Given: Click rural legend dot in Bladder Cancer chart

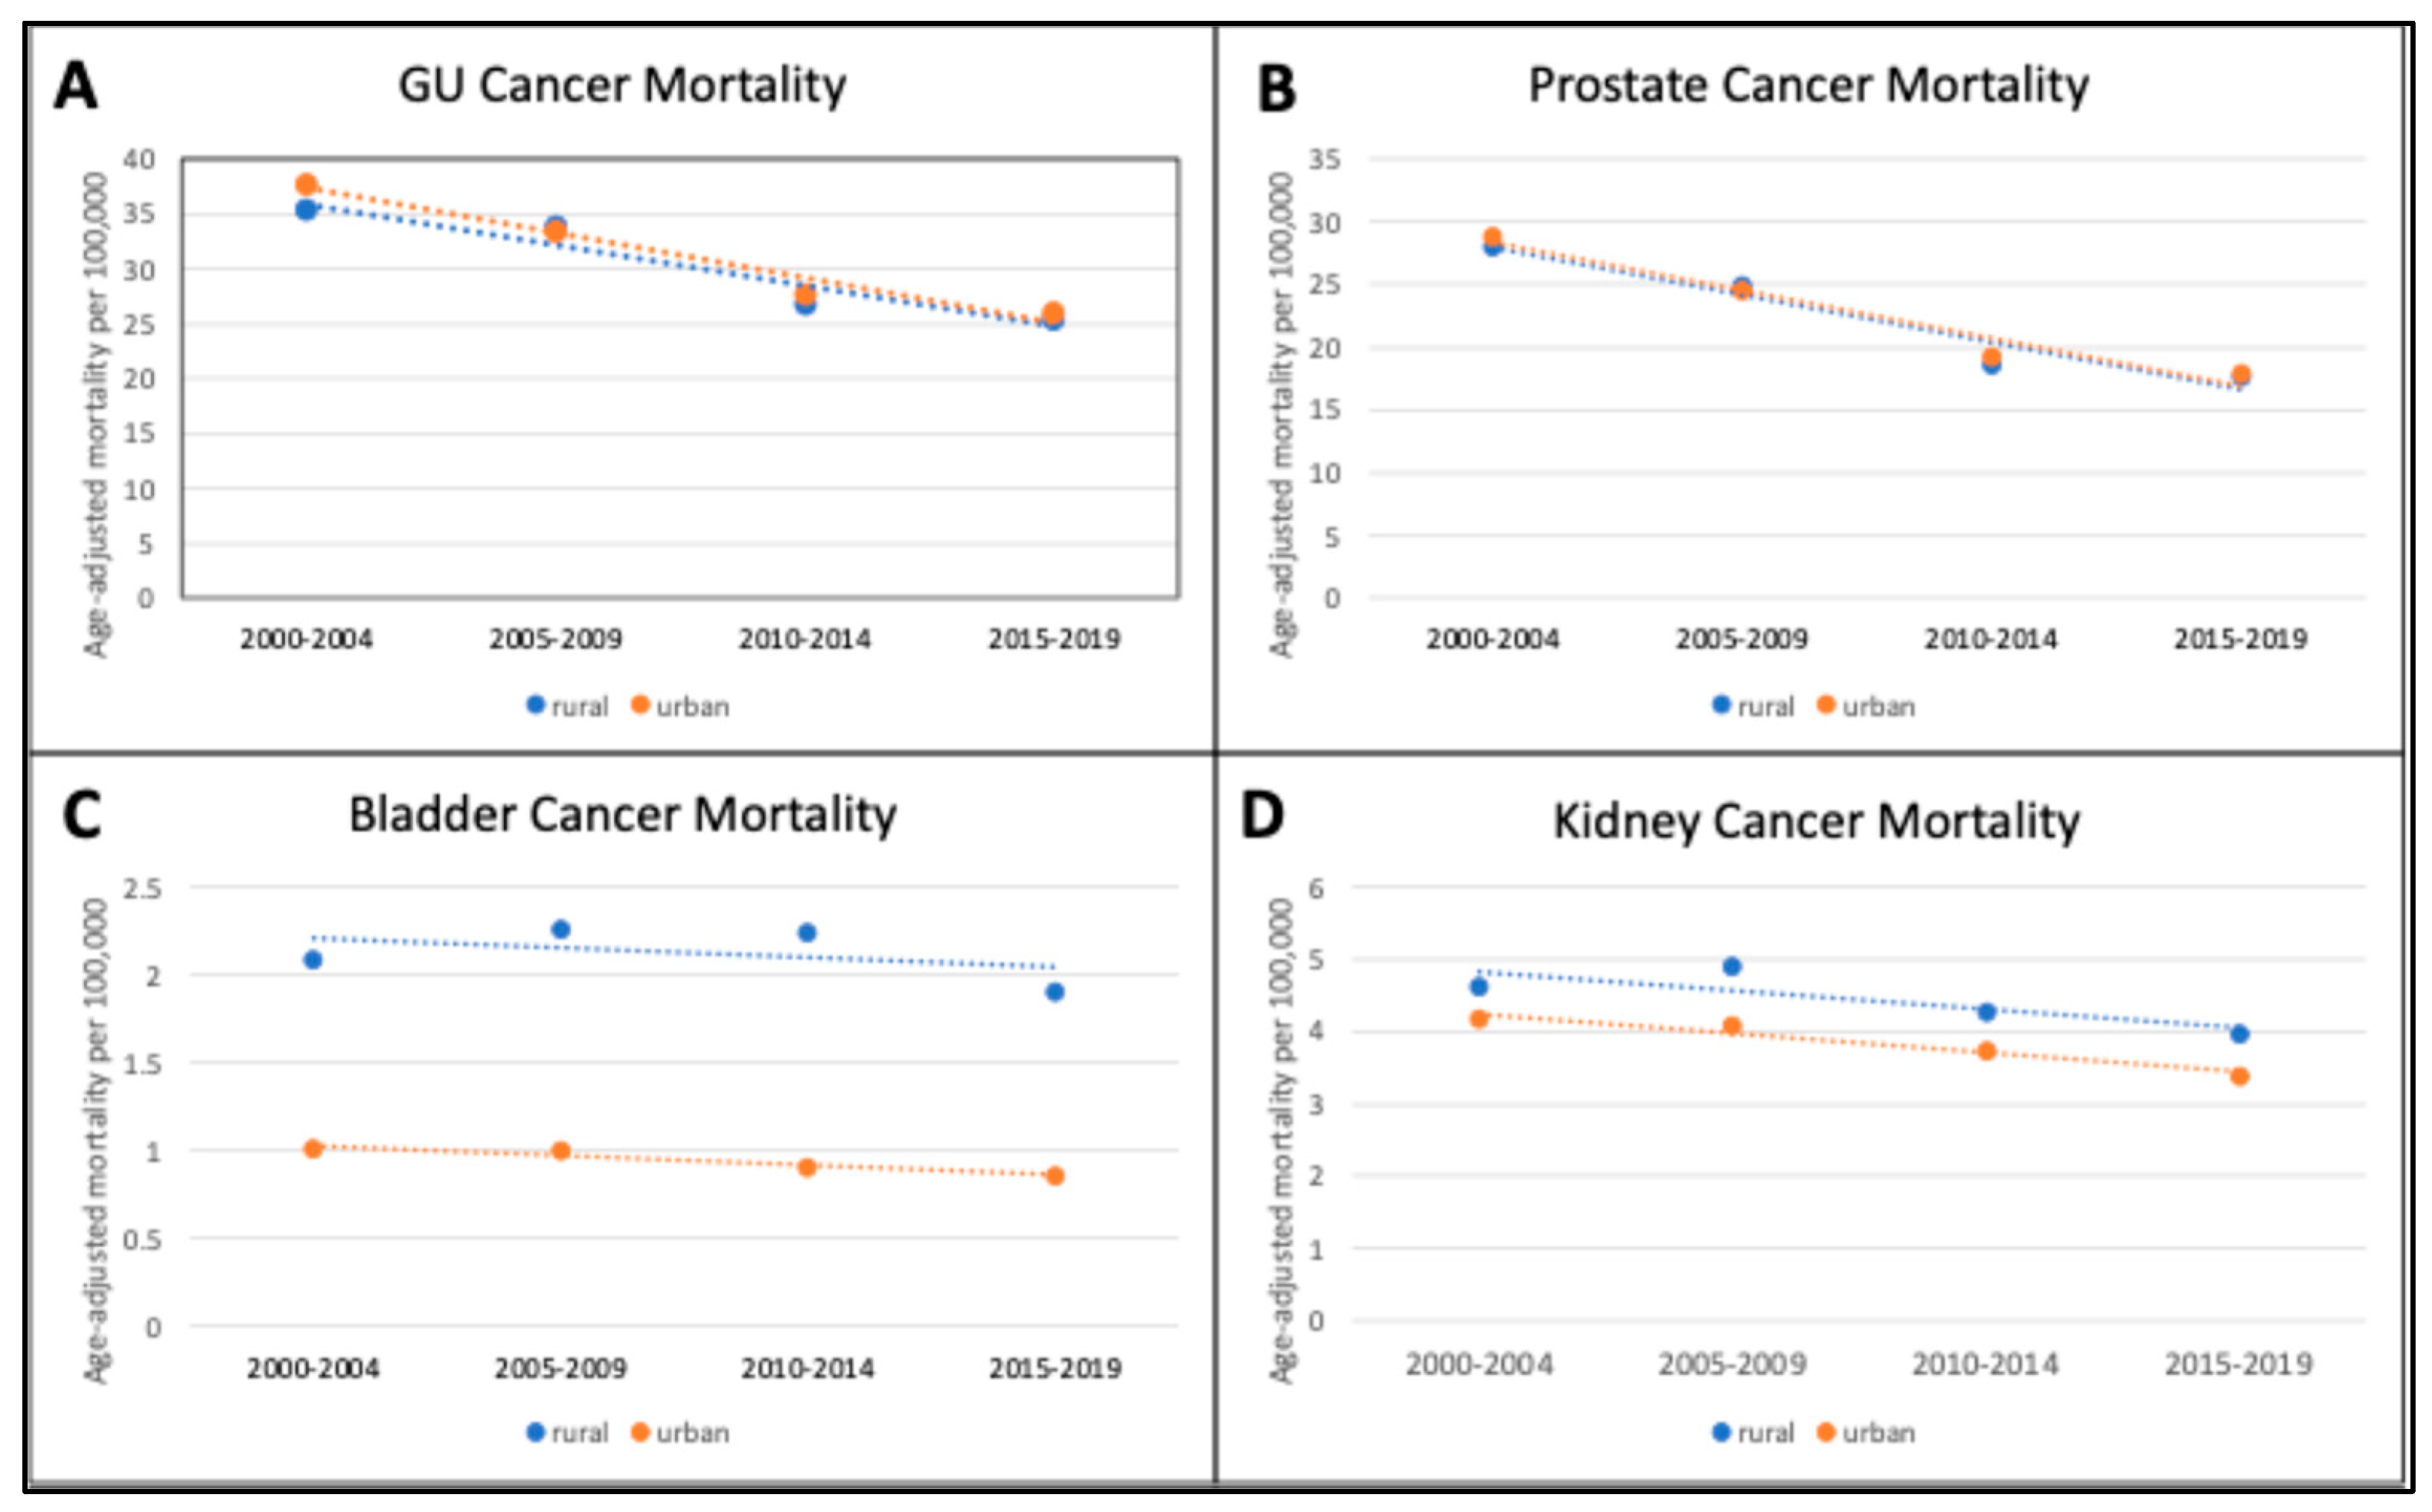Looking at the screenshot, I should 536,1432.
